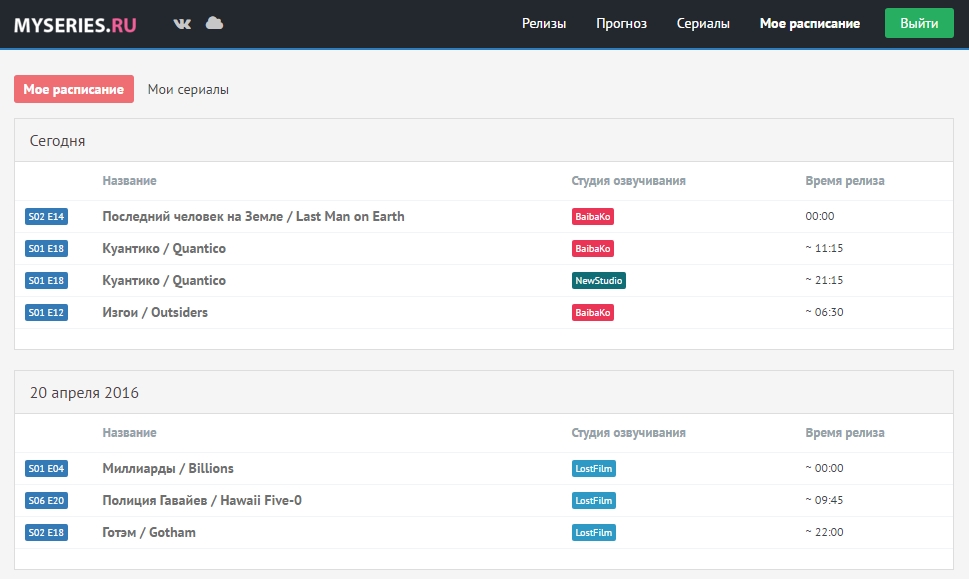Open the Готэм / Gotham link
The image size is (969, 579).
pyautogui.click(x=149, y=532)
